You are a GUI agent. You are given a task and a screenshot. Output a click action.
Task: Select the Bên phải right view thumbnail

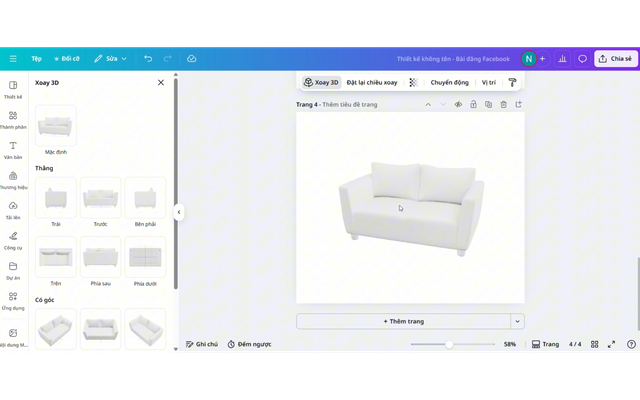pyautogui.click(x=145, y=198)
